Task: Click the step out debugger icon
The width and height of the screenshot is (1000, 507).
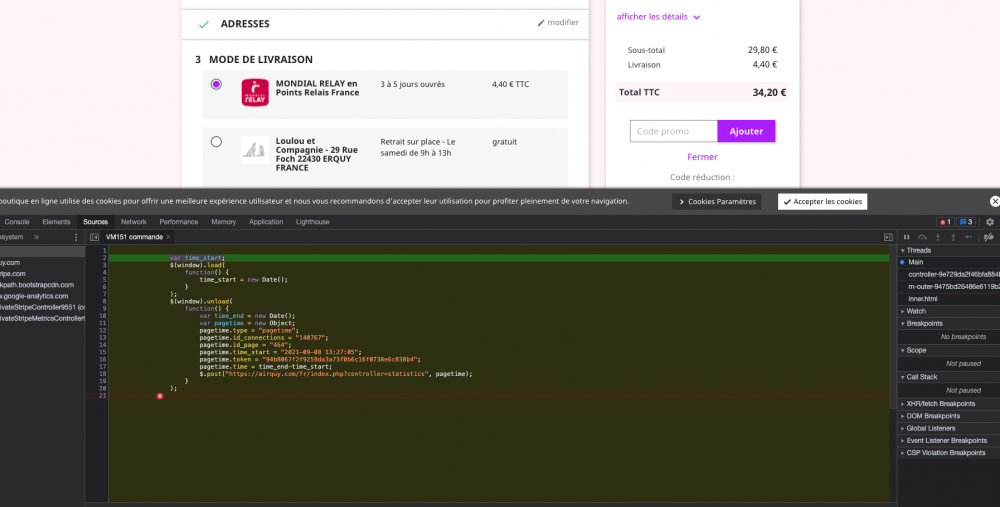Action: [x=953, y=237]
